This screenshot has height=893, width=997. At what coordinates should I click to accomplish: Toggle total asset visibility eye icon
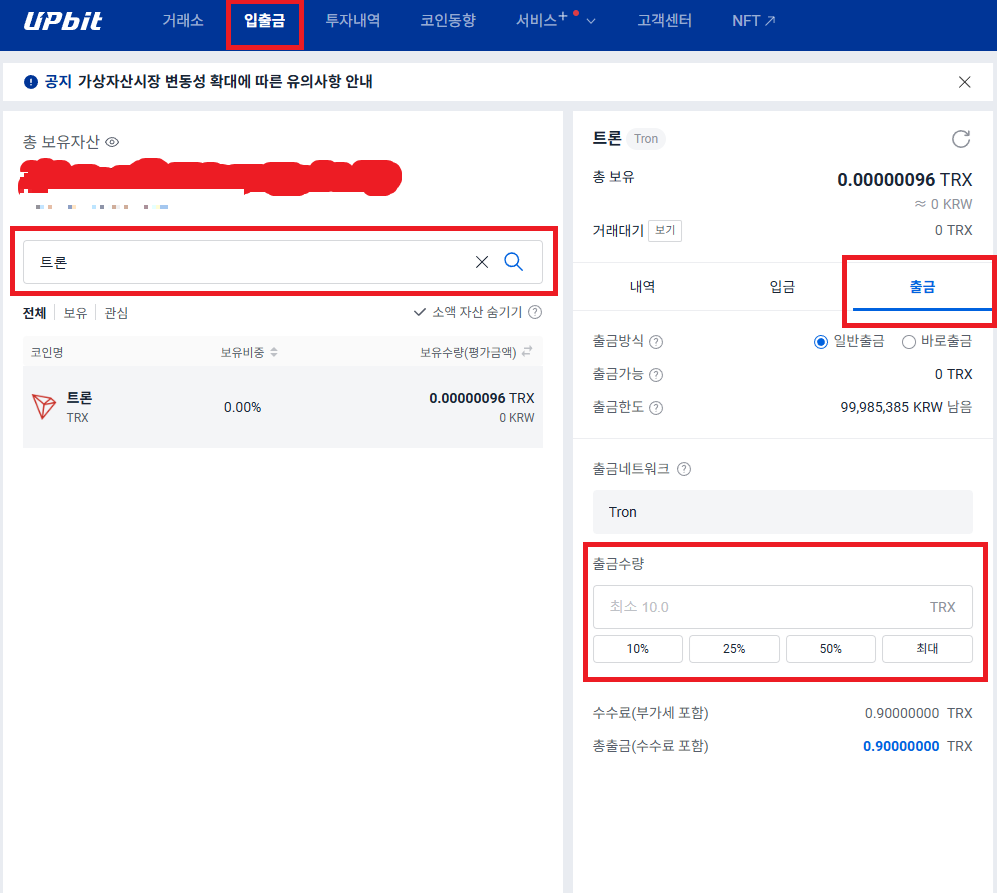click(112, 142)
